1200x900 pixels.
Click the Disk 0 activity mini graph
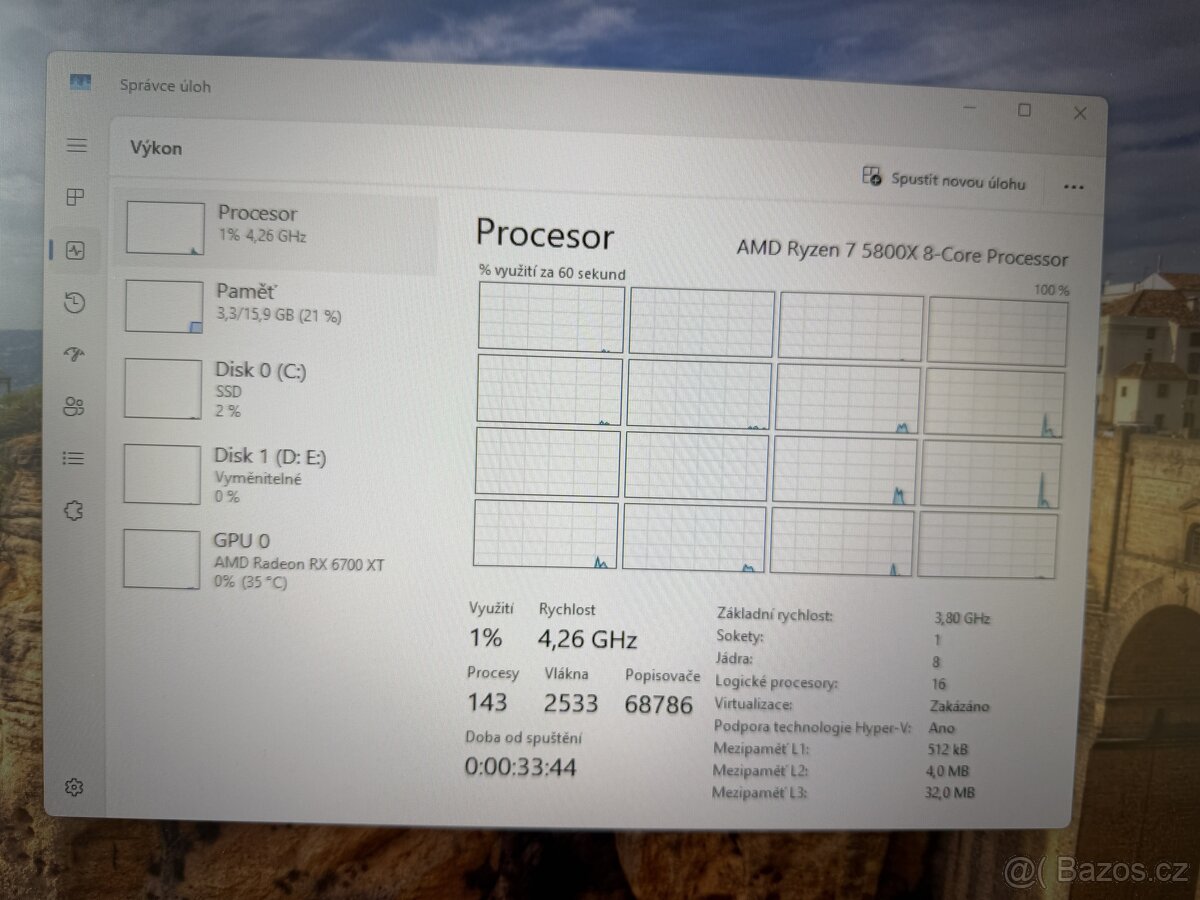163,389
